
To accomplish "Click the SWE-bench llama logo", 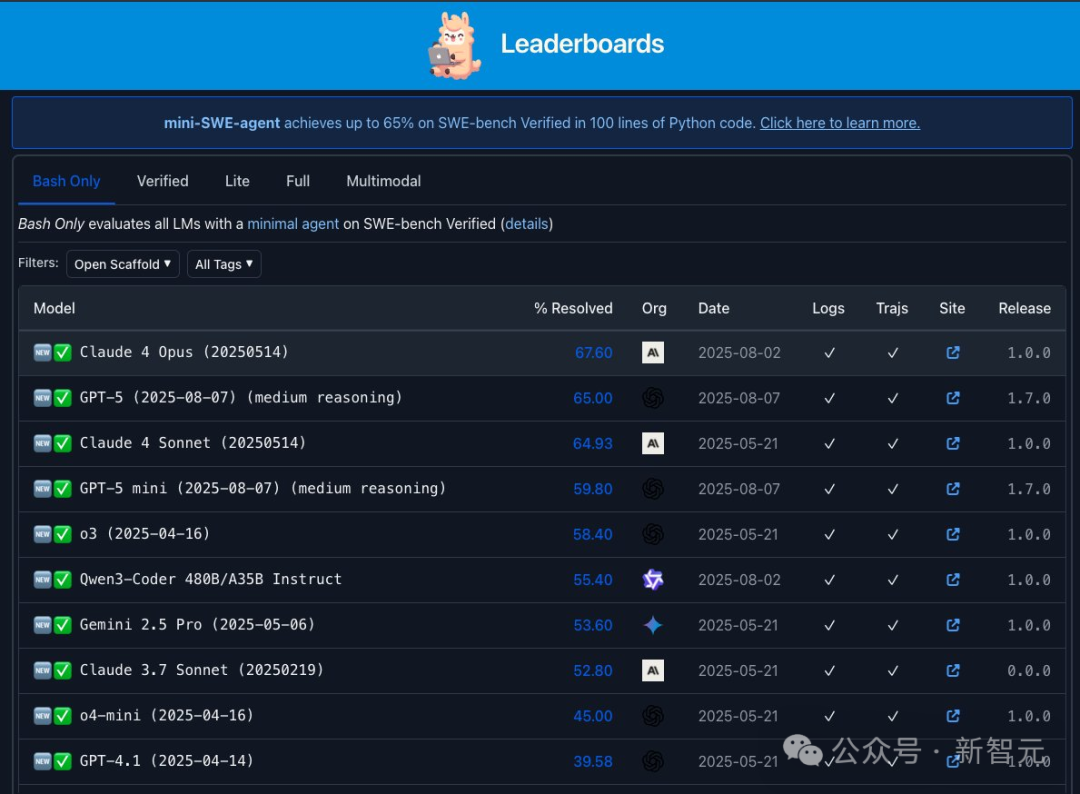I will (454, 45).
